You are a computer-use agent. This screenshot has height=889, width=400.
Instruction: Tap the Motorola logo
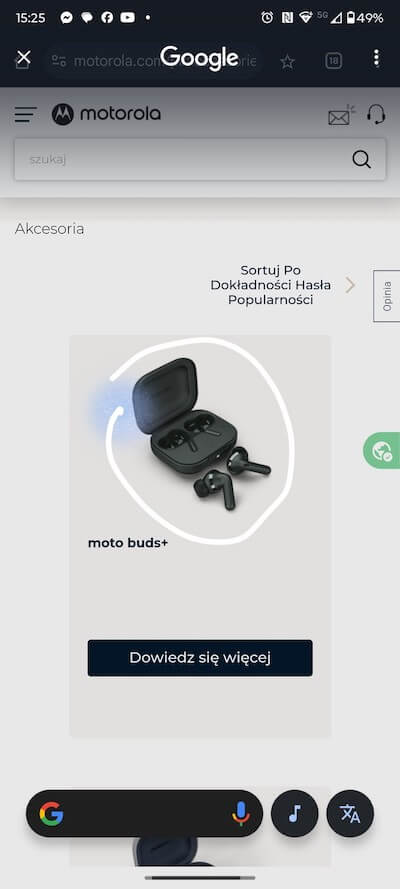click(x=106, y=114)
